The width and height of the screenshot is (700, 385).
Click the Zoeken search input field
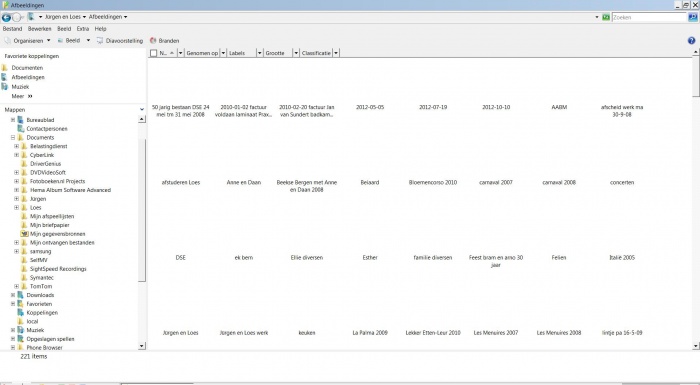[649, 17]
